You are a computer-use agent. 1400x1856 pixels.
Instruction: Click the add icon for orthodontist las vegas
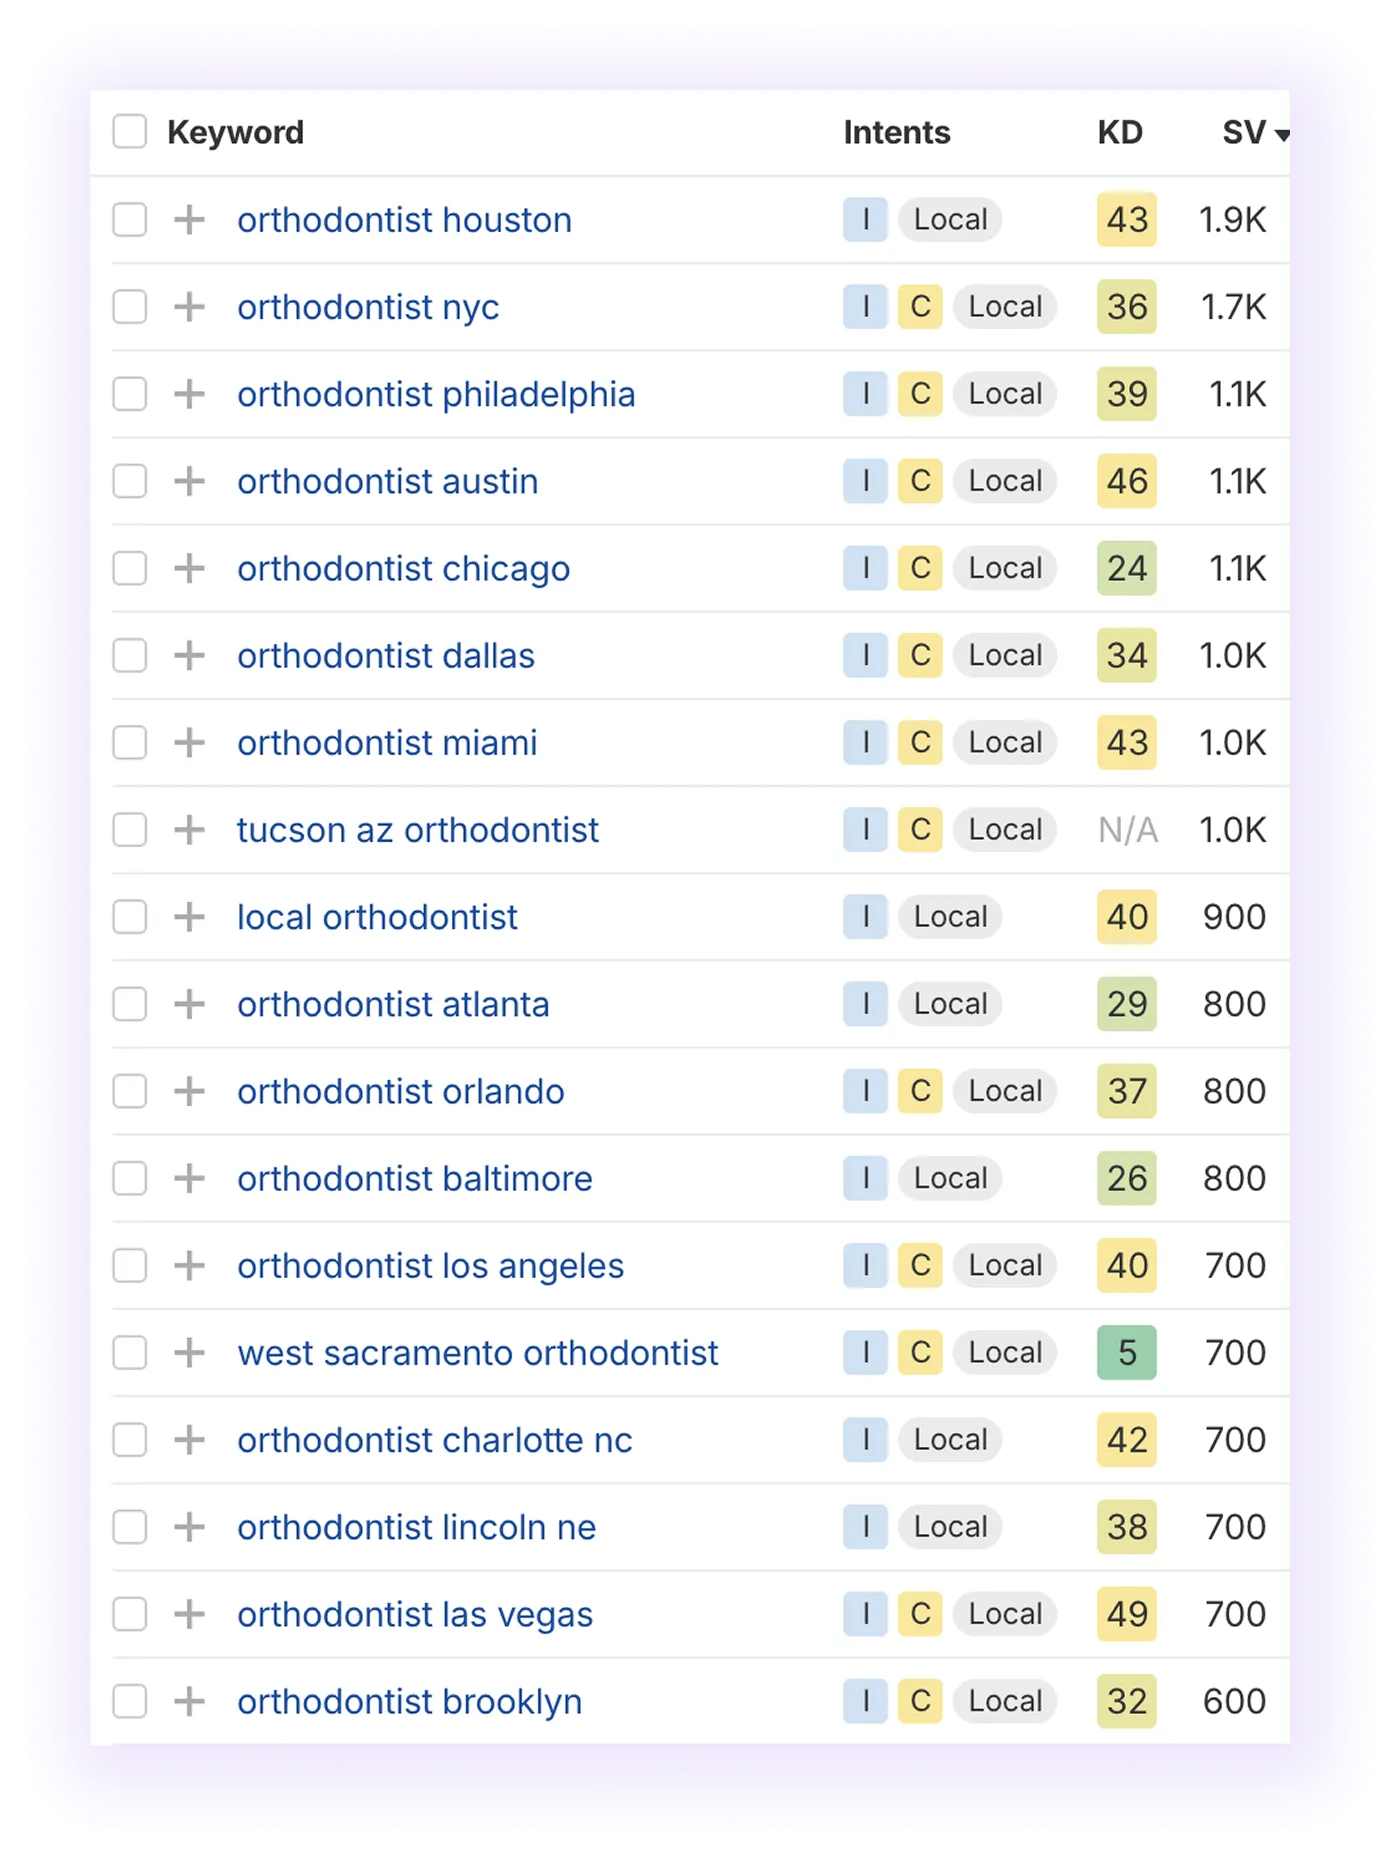[188, 1613]
